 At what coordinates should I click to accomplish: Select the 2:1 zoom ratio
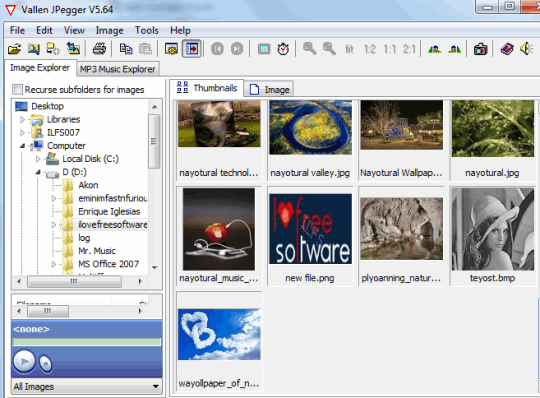click(x=409, y=49)
